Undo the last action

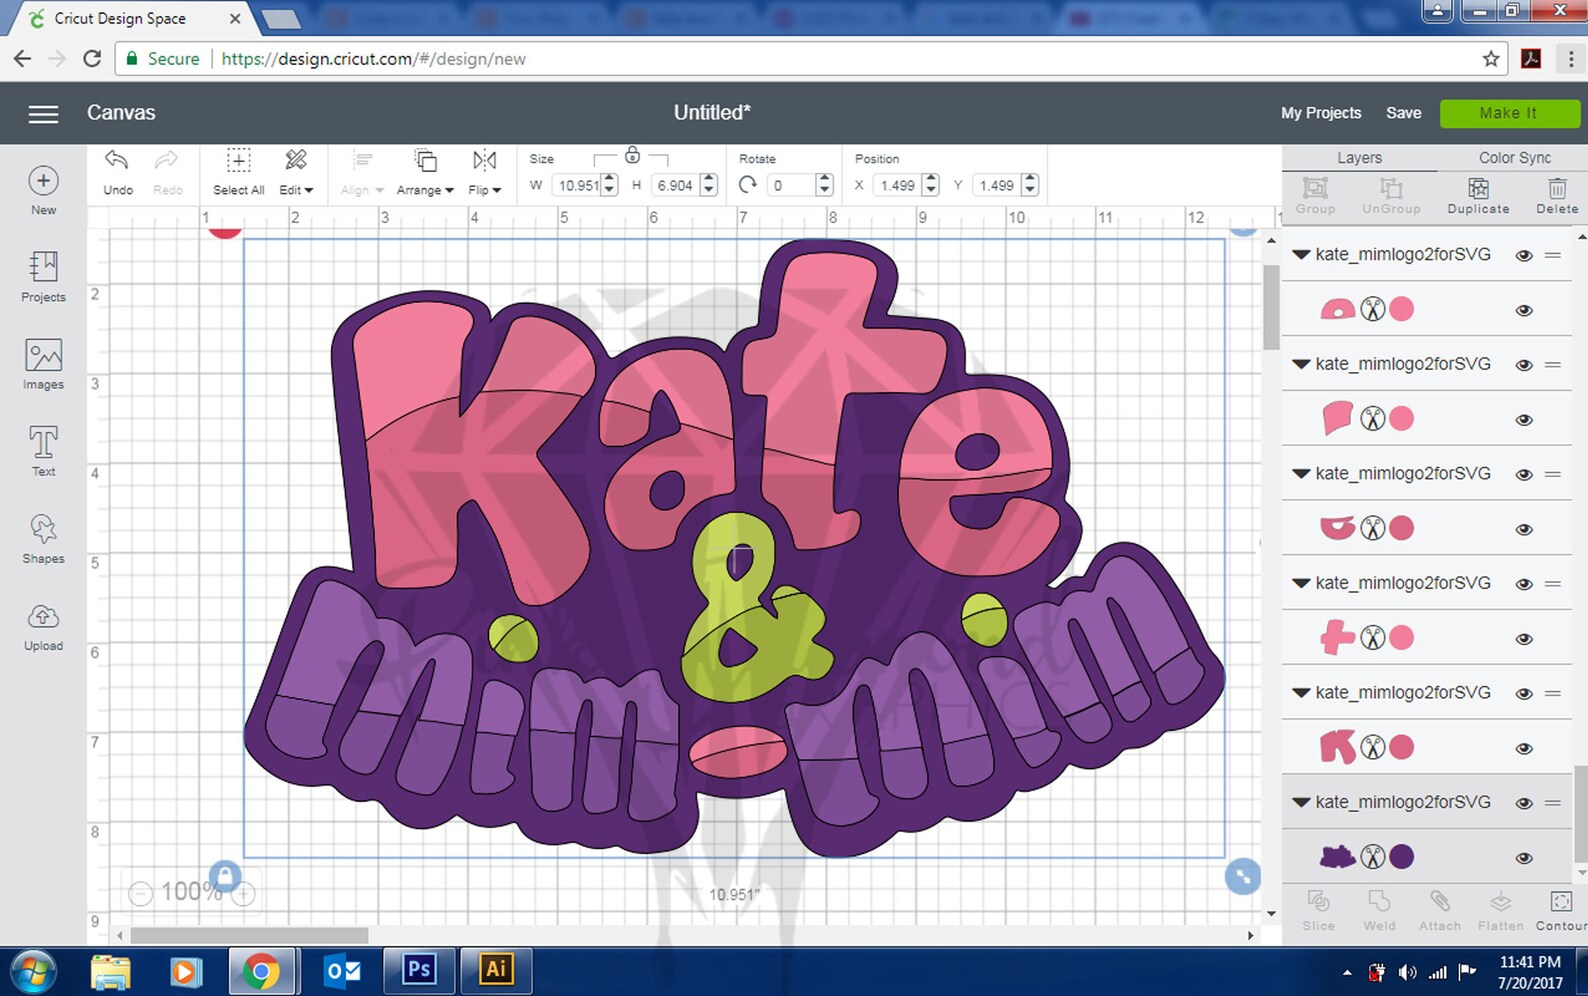117,172
